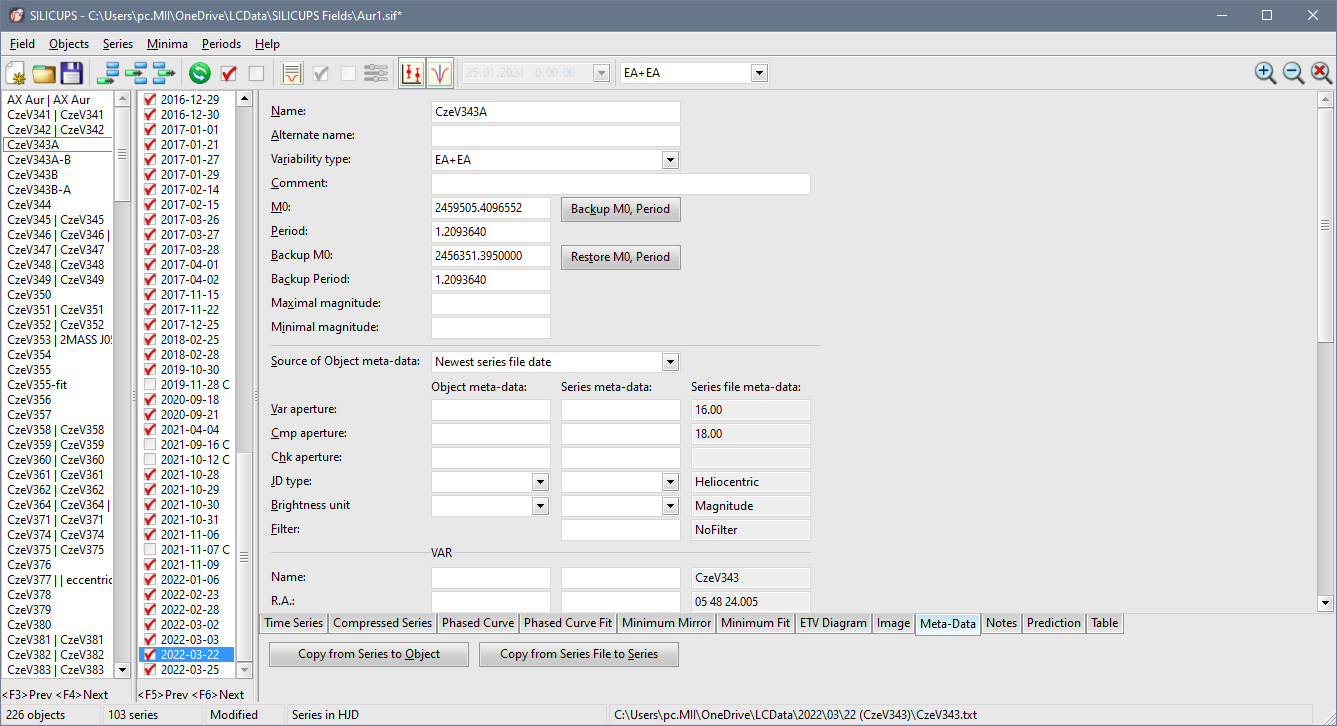Switch to the Time Series tab
Viewport: 1337px width, 726px height.
(293, 623)
